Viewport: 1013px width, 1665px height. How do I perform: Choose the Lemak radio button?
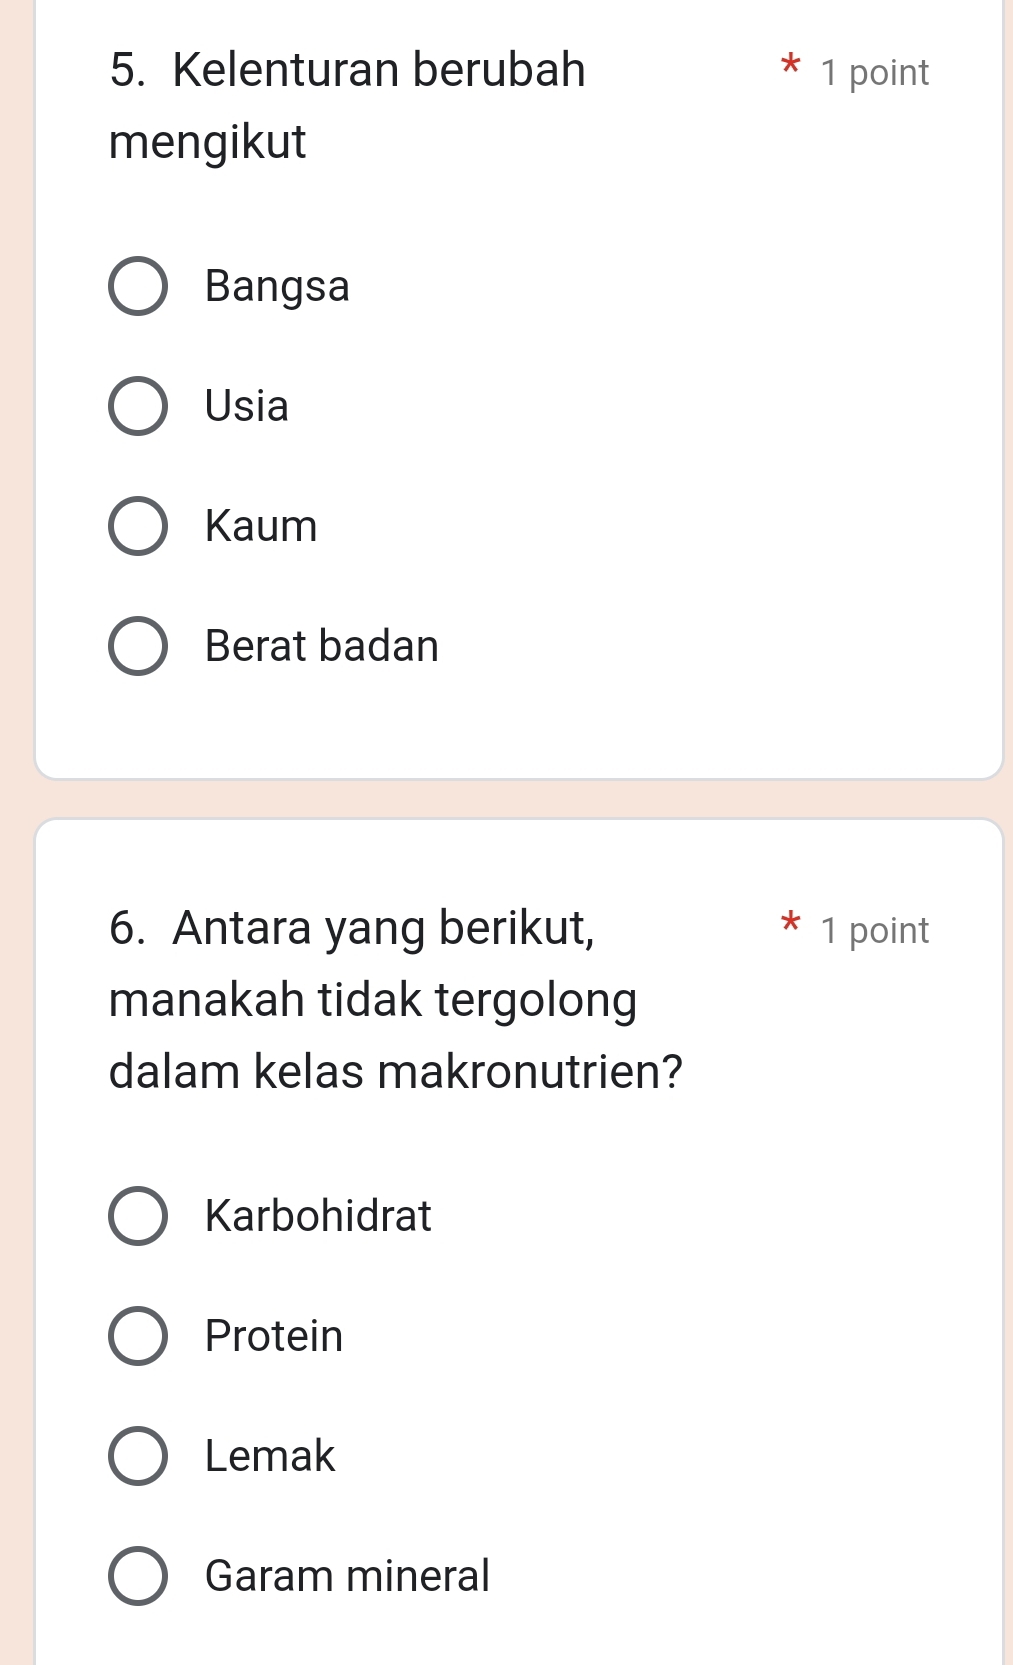138,1456
